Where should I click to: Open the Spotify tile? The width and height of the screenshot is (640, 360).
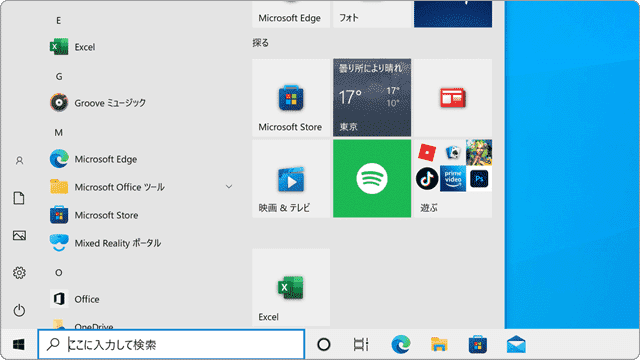pos(372,178)
